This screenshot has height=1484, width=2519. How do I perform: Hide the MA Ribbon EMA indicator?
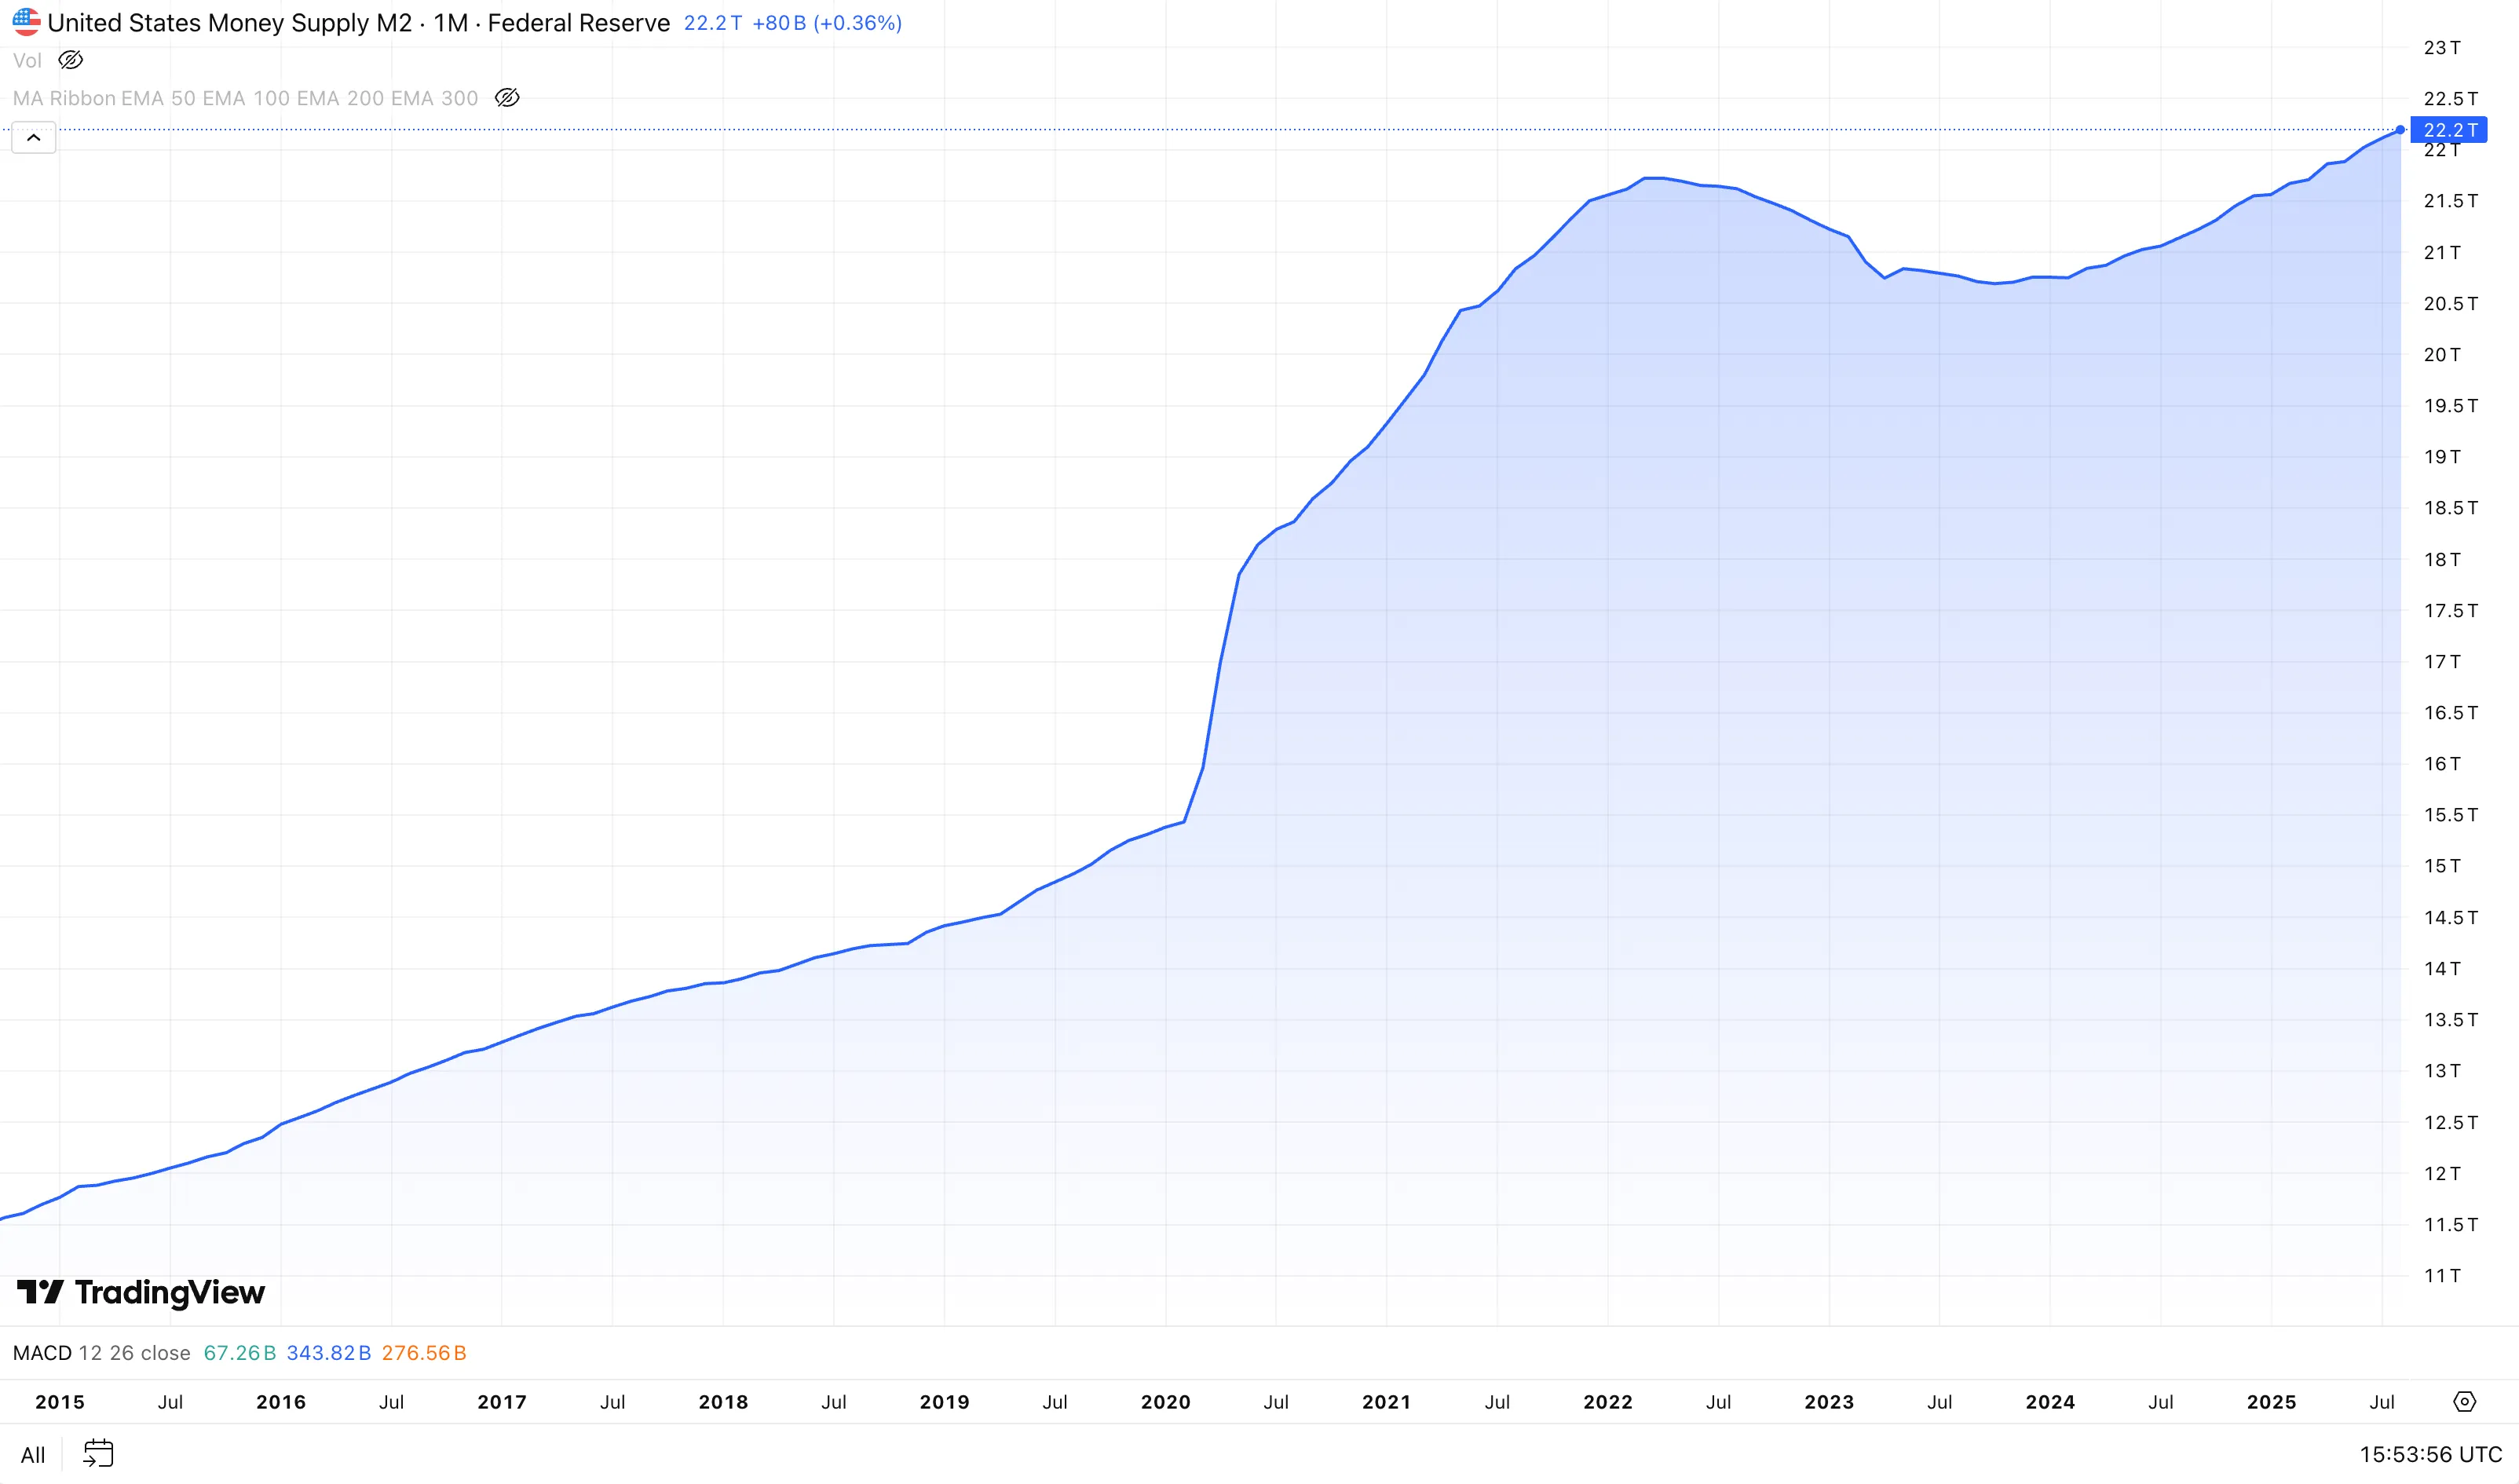click(508, 98)
